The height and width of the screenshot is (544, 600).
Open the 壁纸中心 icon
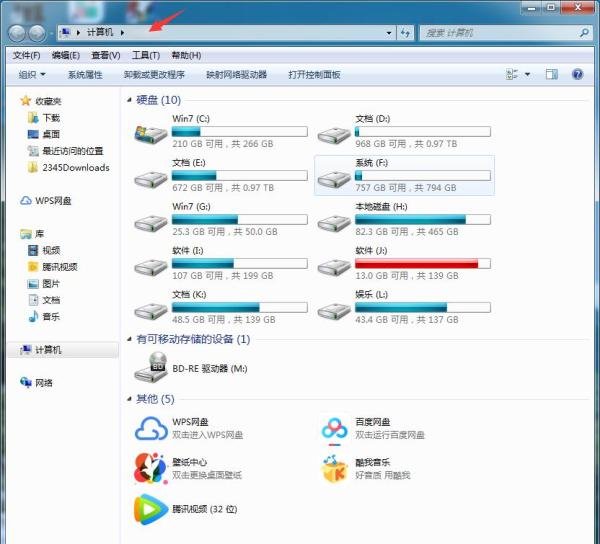(151, 469)
